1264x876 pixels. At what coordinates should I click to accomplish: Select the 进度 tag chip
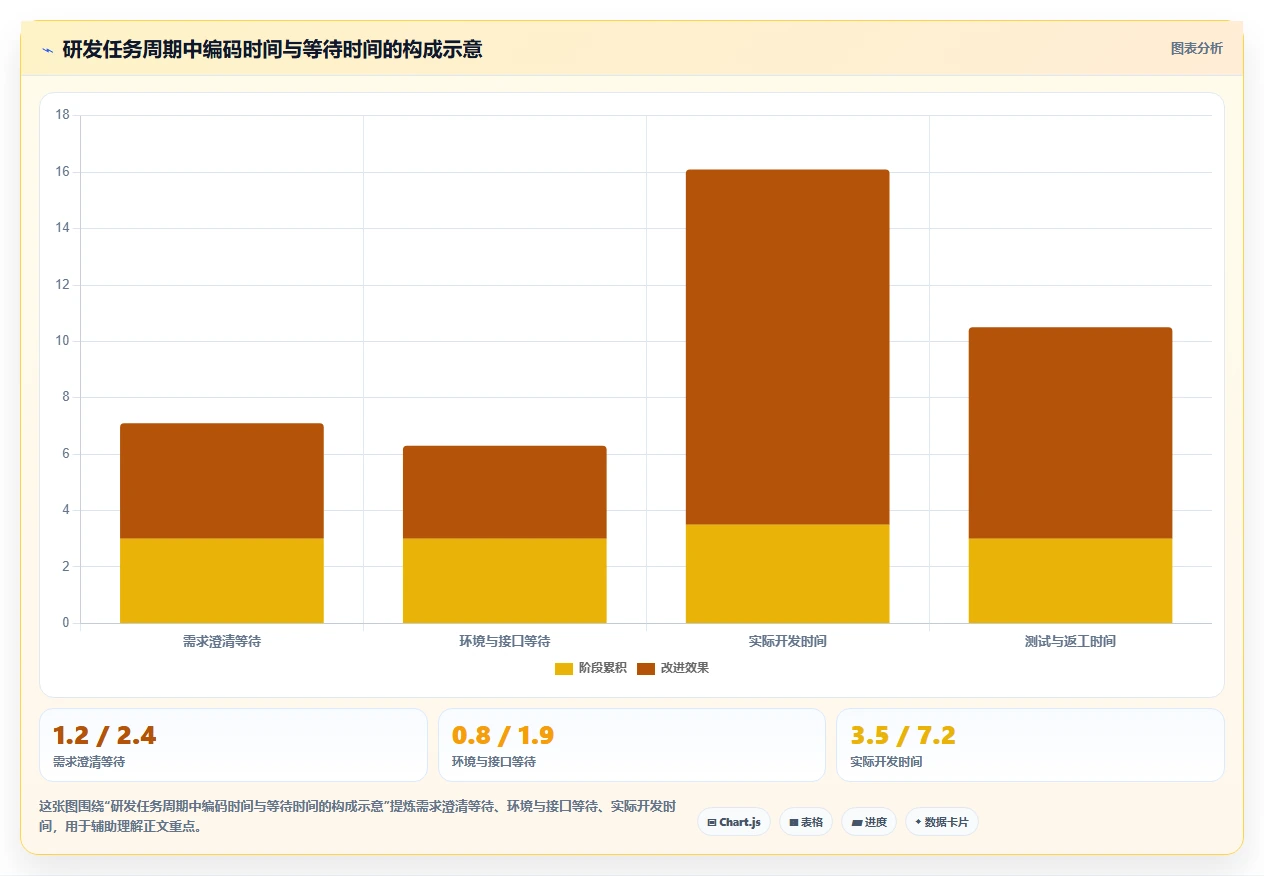869,822
